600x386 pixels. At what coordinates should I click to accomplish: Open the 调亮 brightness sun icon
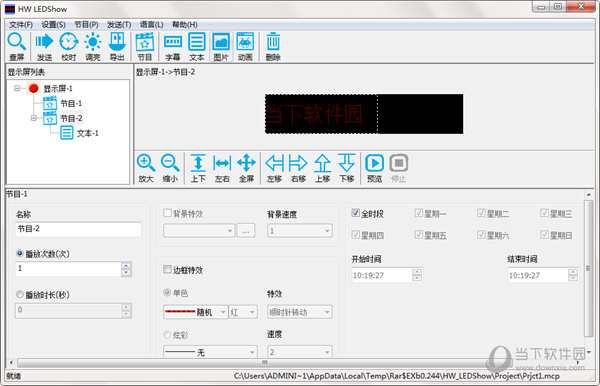(93, 47)
